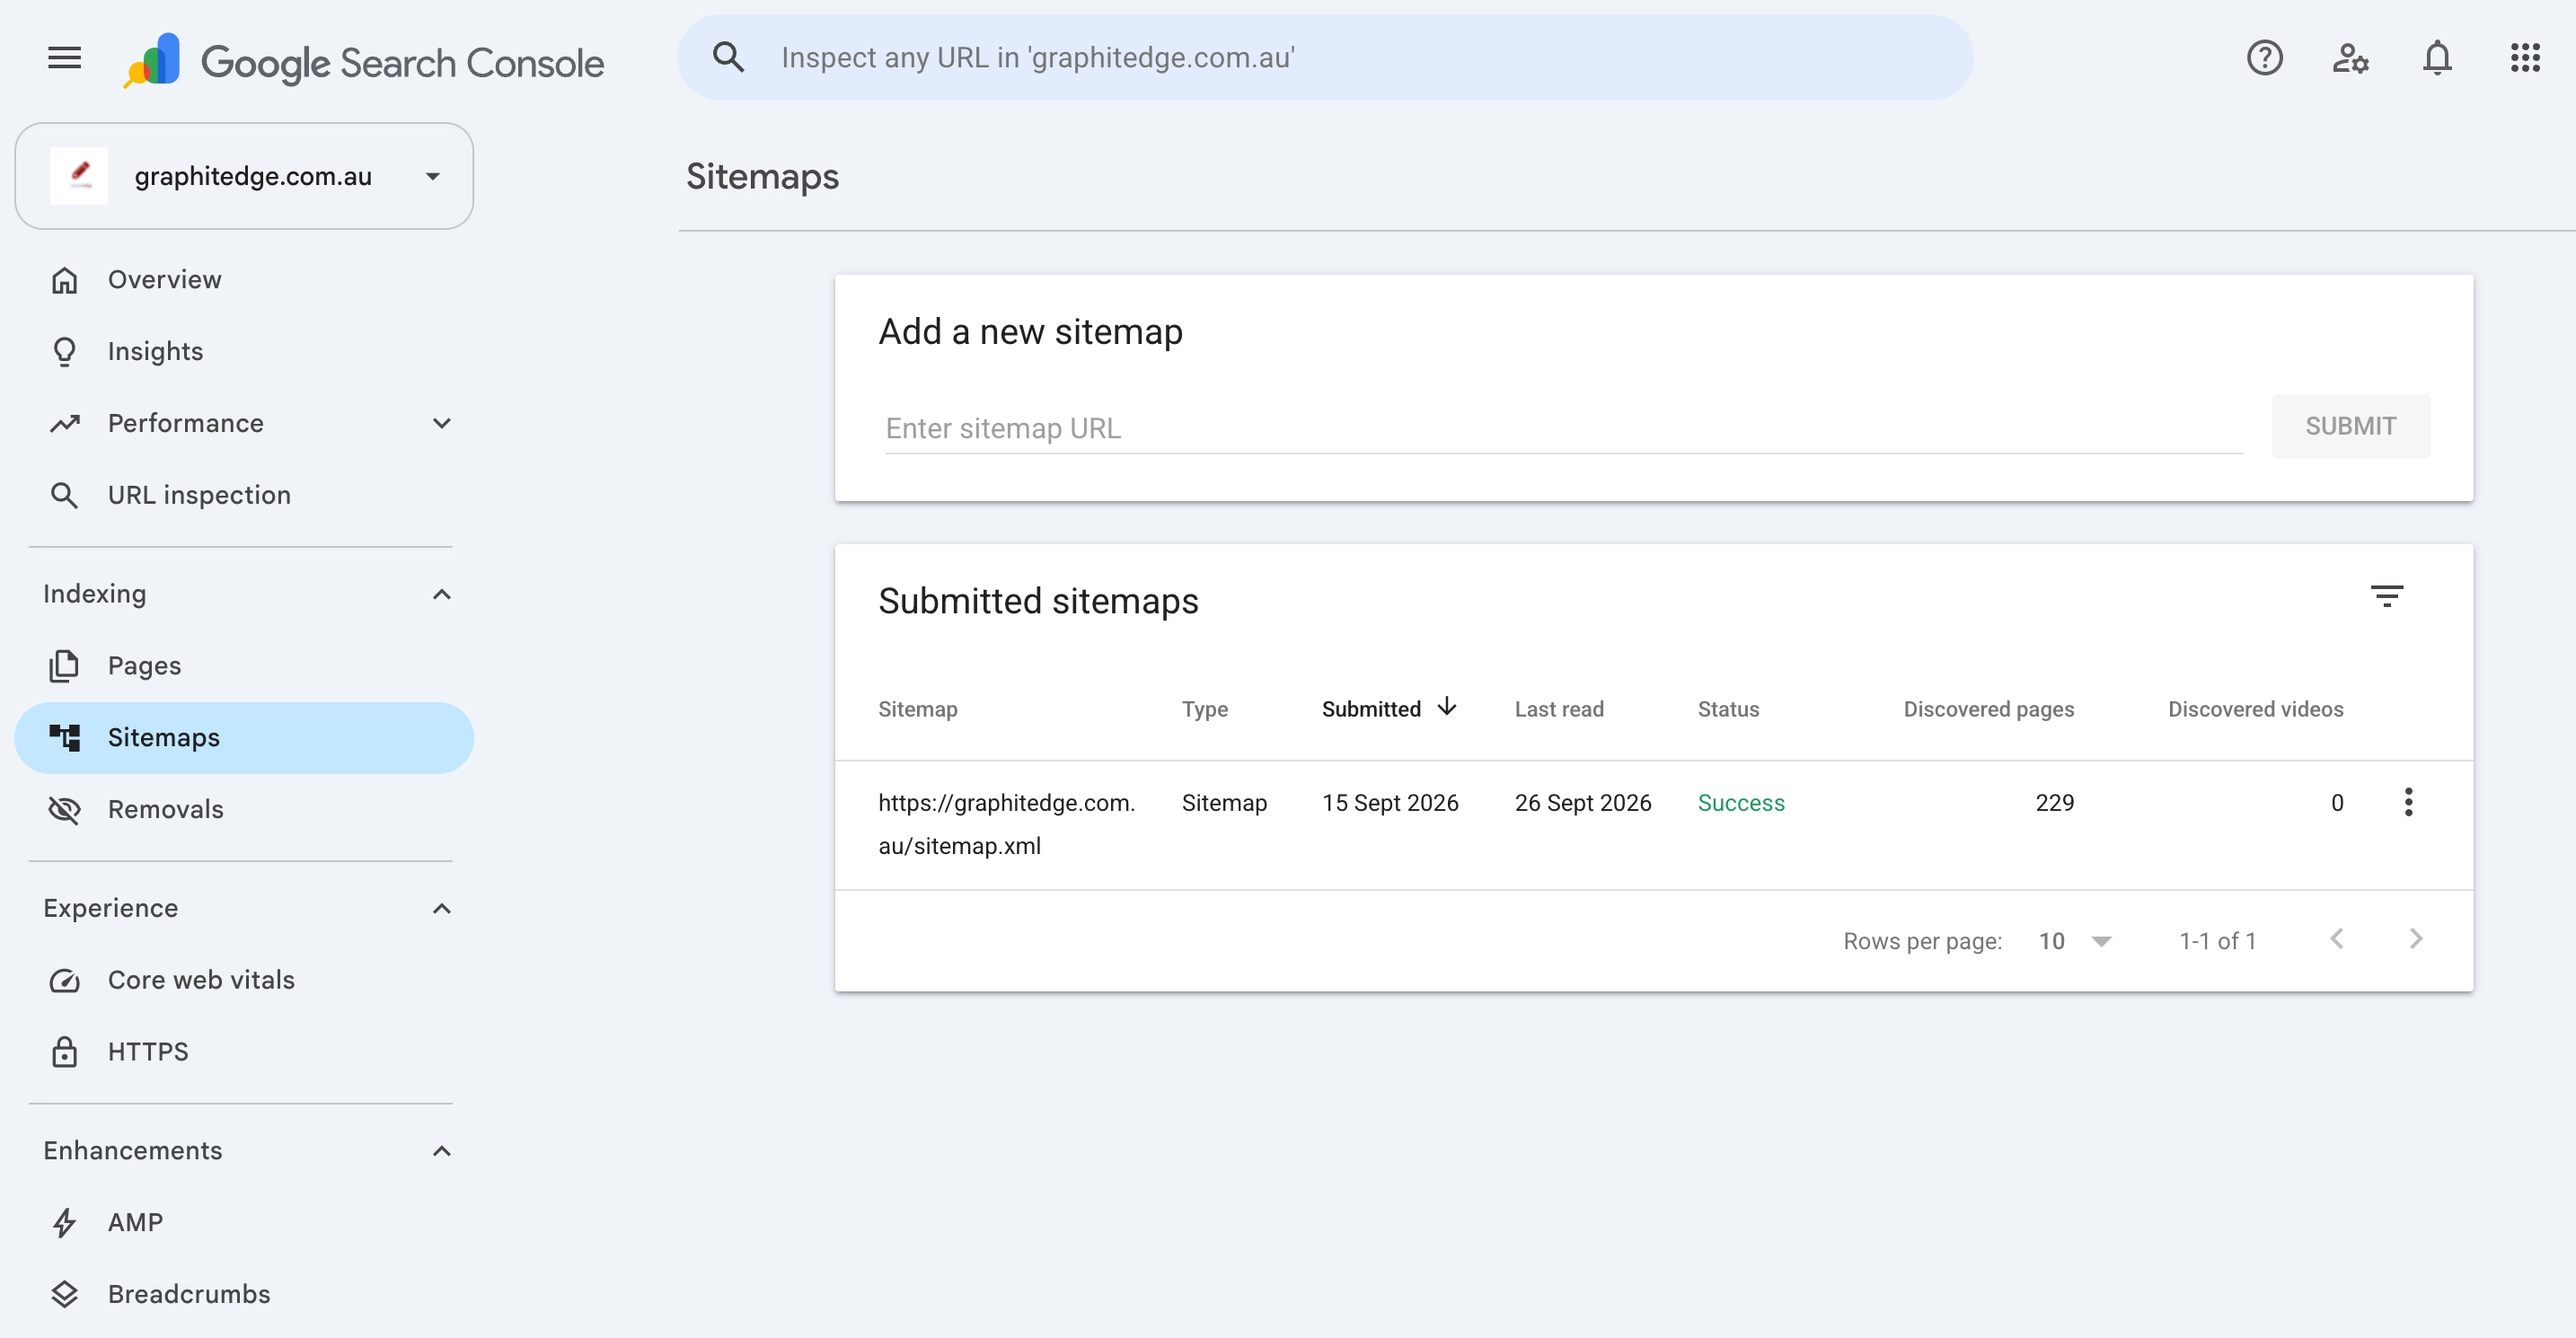The image size is (2576, 1338).
Task: Click the graphitedge.com.au property favicon
Action: click(x=79, y=176)
